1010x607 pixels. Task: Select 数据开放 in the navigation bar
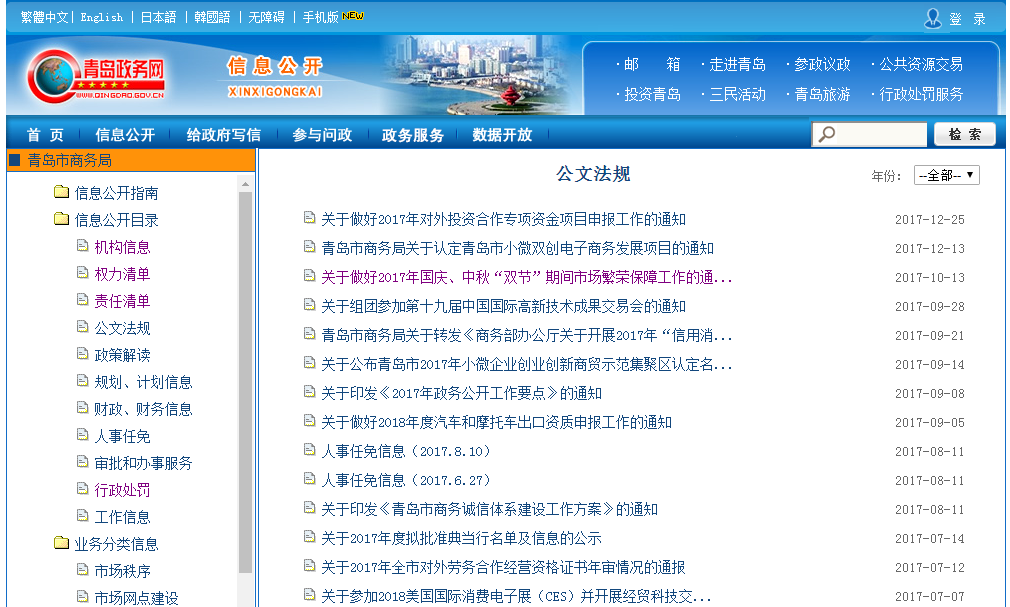[502, 135]
